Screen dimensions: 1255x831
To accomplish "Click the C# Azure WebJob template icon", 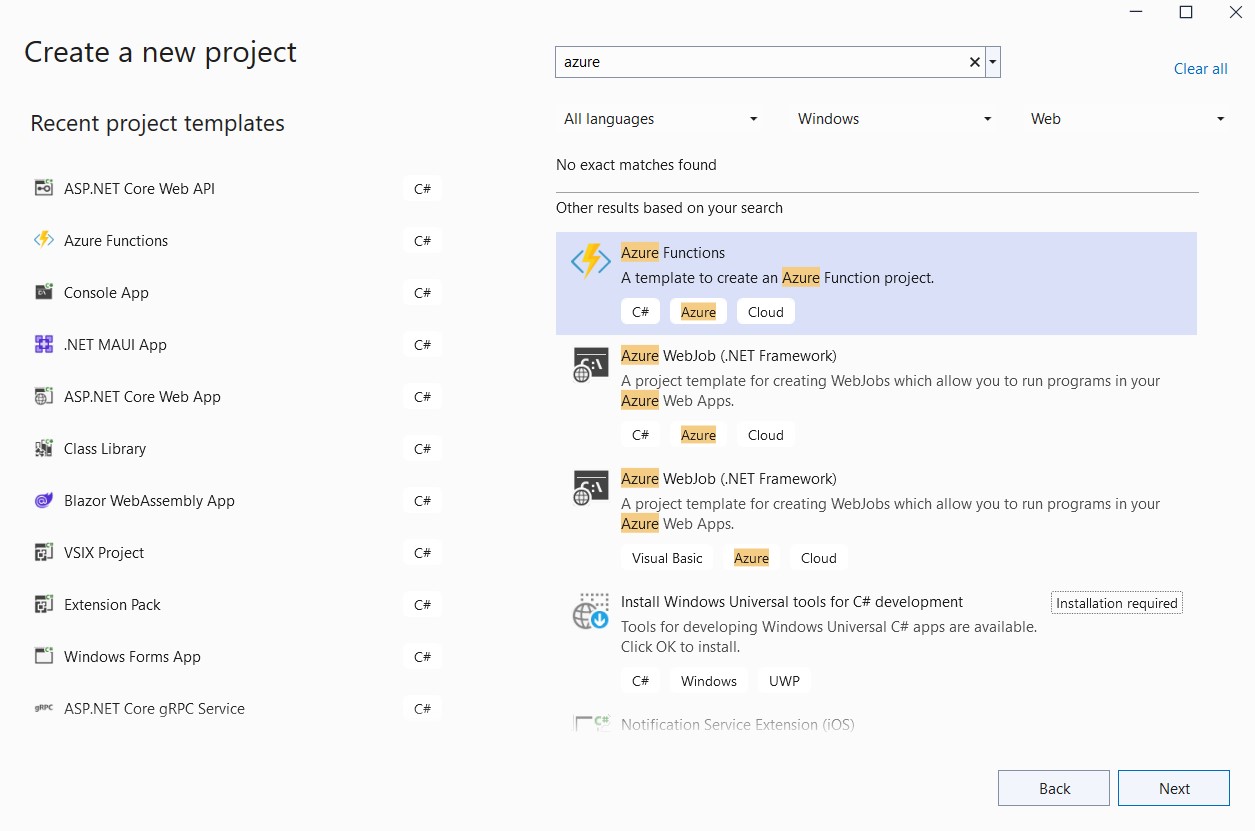I will click(591, 365).
